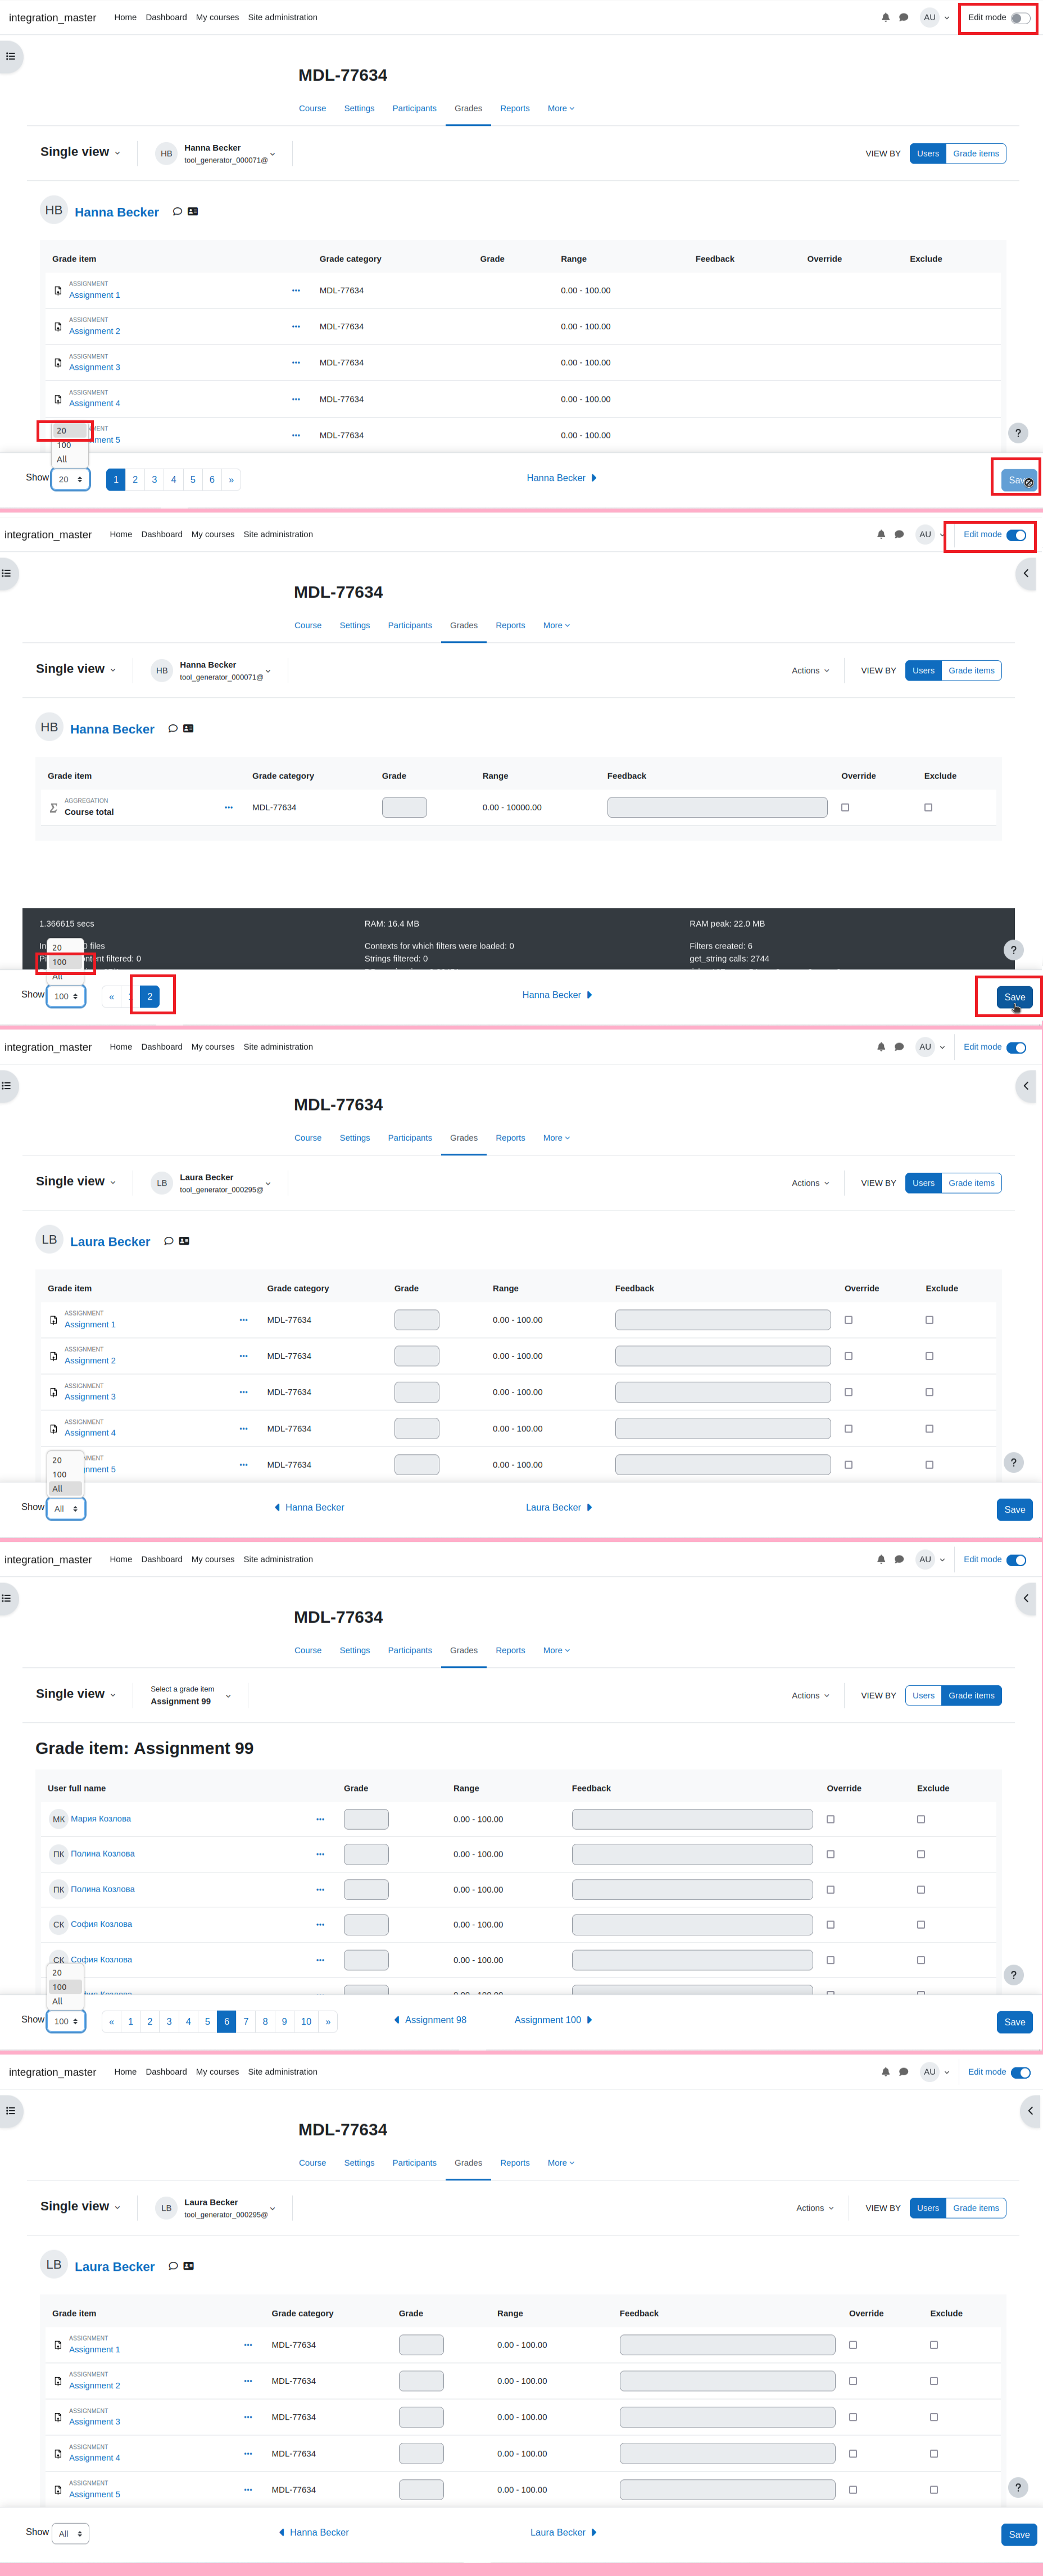The width and height of the screenshot is (1043, 2576).
Task: Open notifications bell on the Edit-mode-off page
Action: click(x=885, y=17)
